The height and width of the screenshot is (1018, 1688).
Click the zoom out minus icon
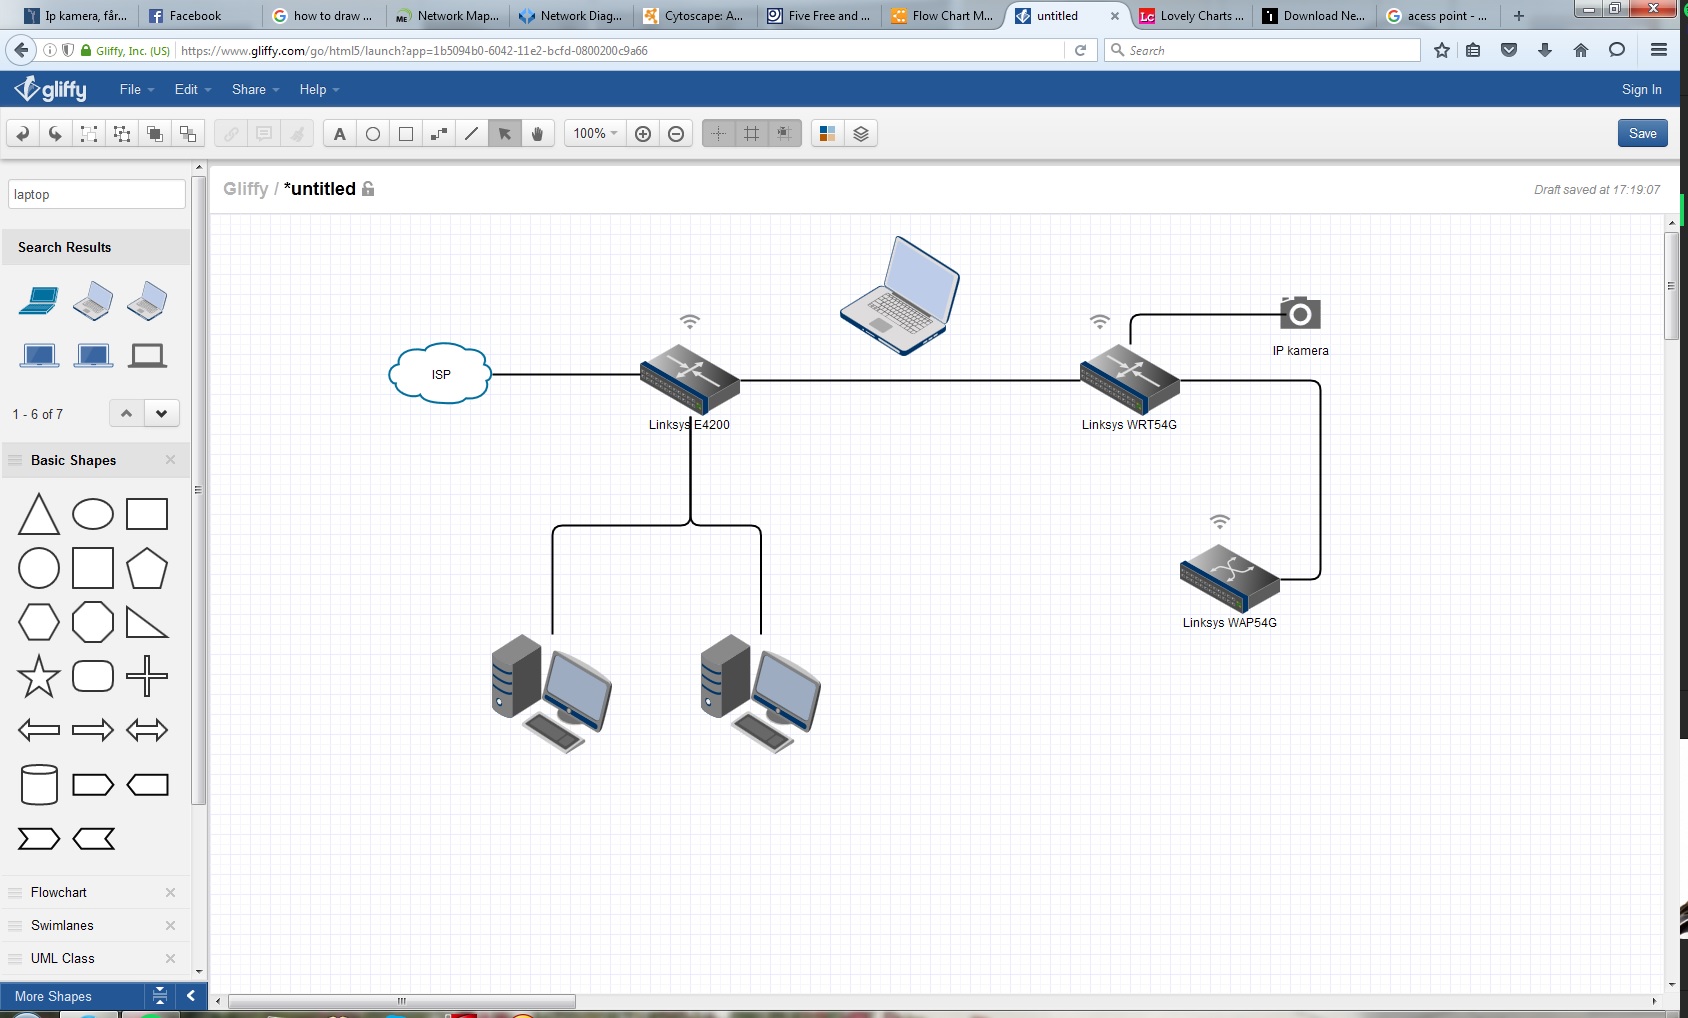(x=676, y=133)
